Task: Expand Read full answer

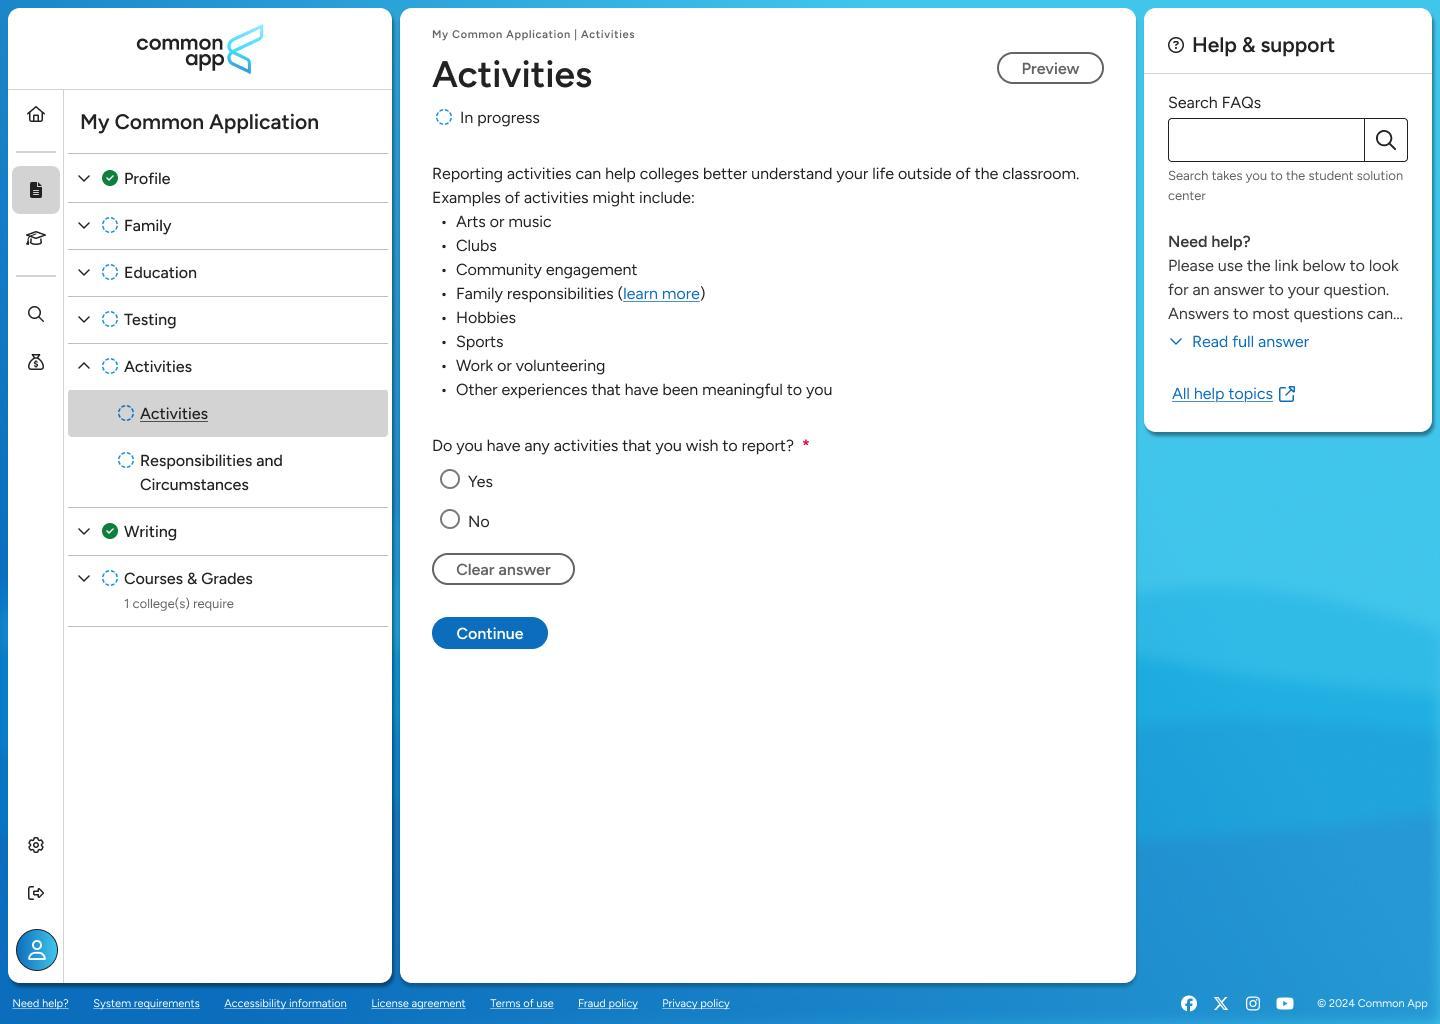Action: click(1239, 342)
